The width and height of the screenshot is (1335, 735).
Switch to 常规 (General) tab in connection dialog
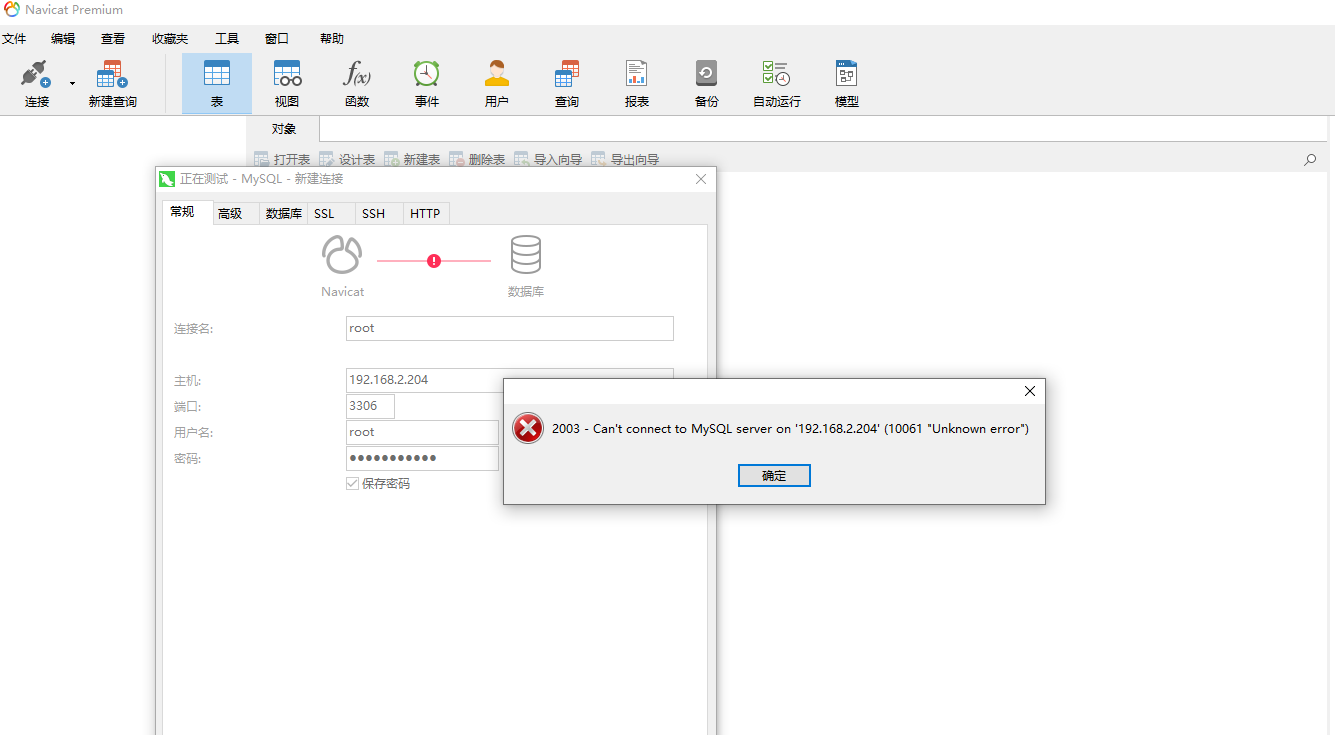click(187, 212)
